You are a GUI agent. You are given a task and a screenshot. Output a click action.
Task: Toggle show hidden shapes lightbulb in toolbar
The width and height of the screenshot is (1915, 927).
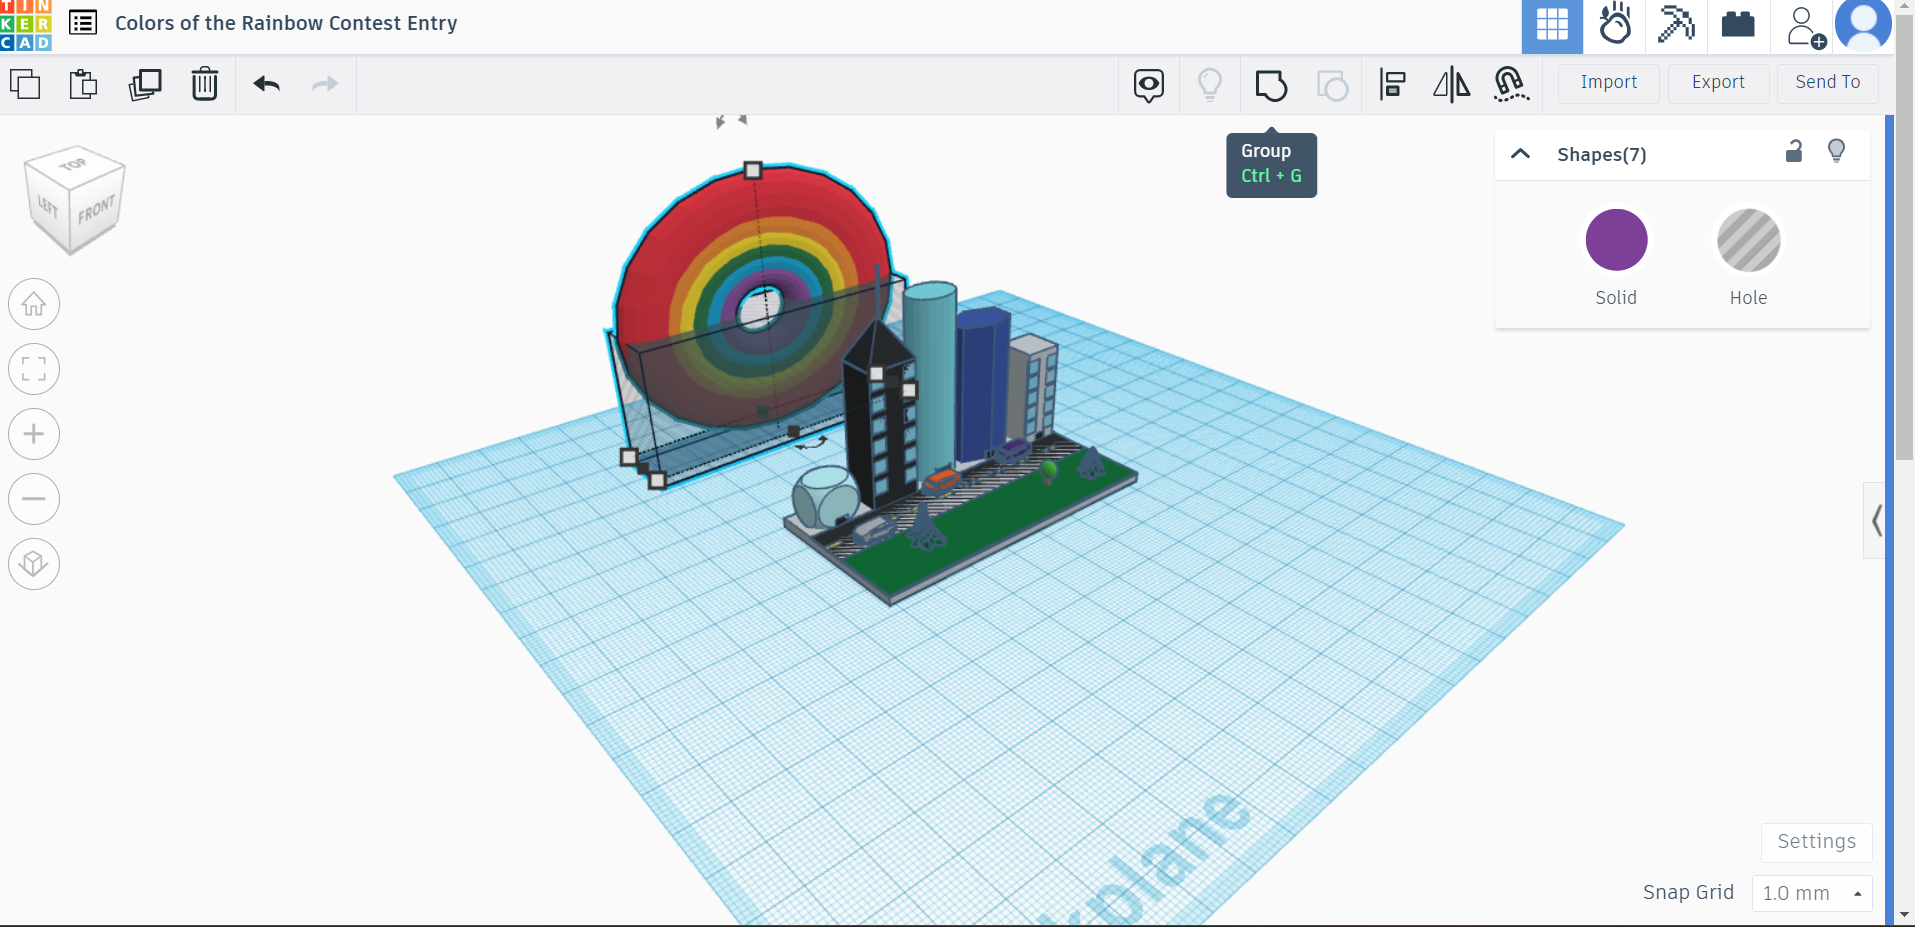[x=1209, y=85]
